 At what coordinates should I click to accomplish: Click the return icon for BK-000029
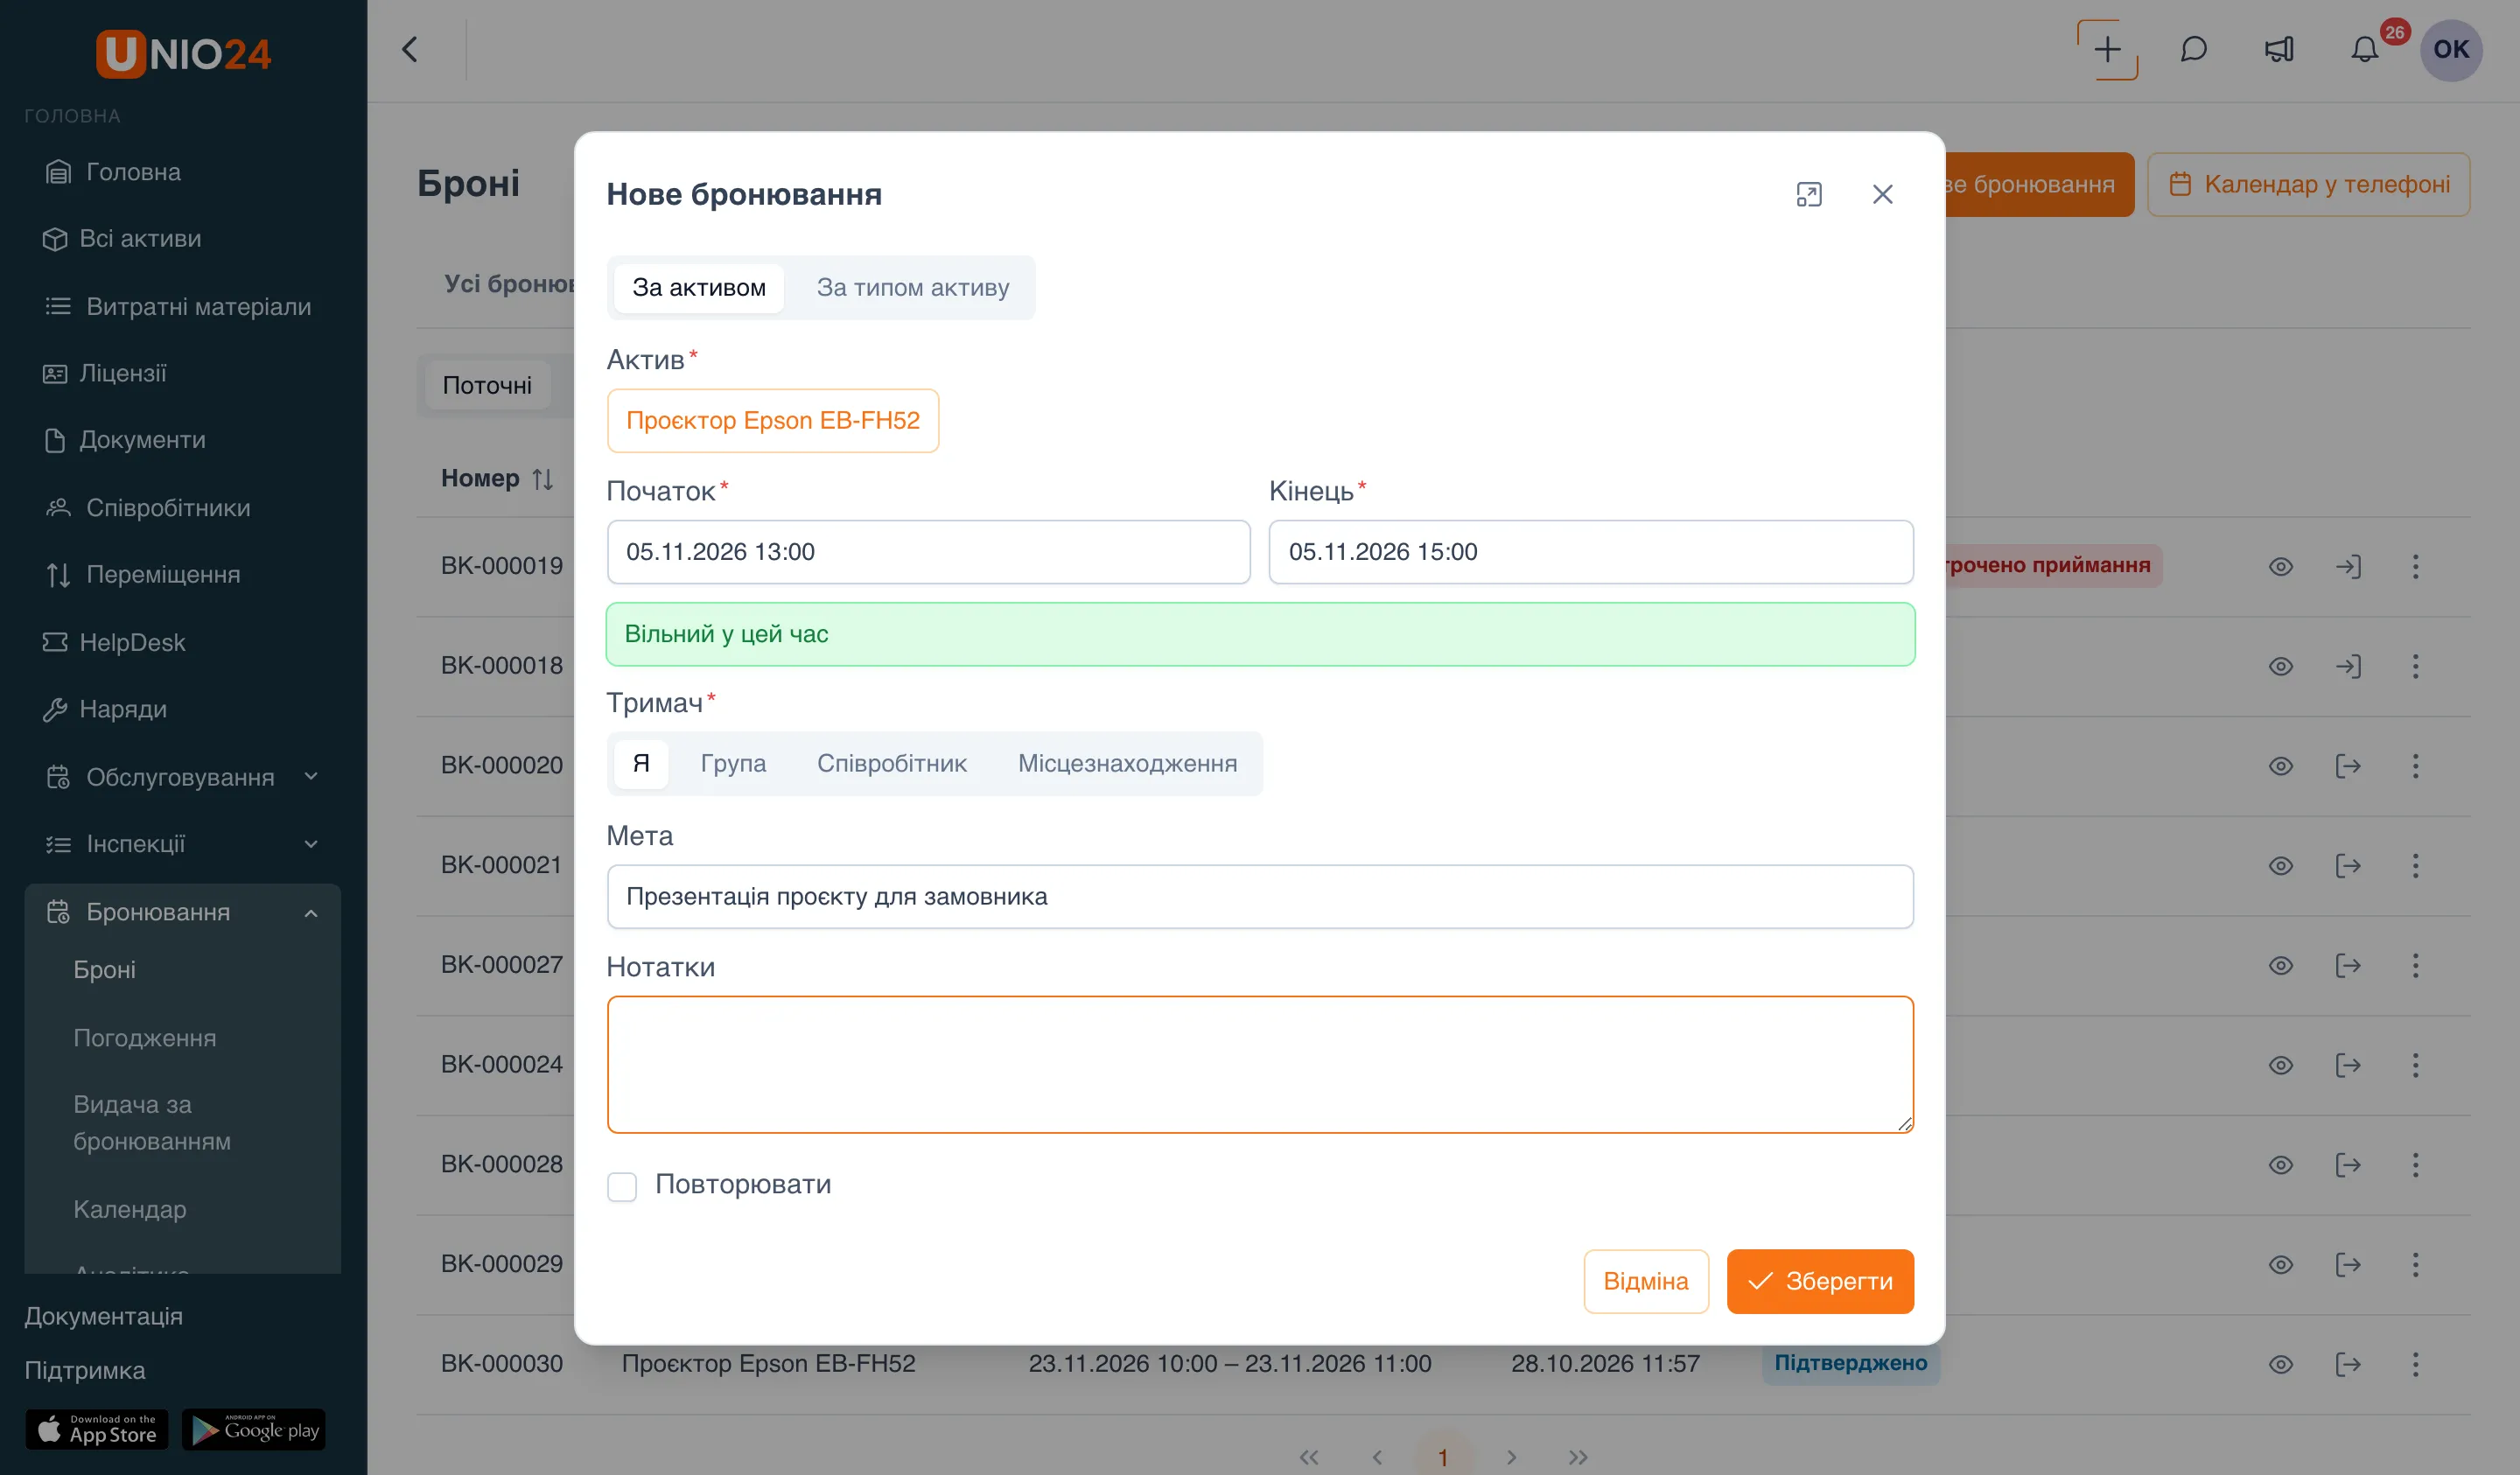tap(2348, 1265)
